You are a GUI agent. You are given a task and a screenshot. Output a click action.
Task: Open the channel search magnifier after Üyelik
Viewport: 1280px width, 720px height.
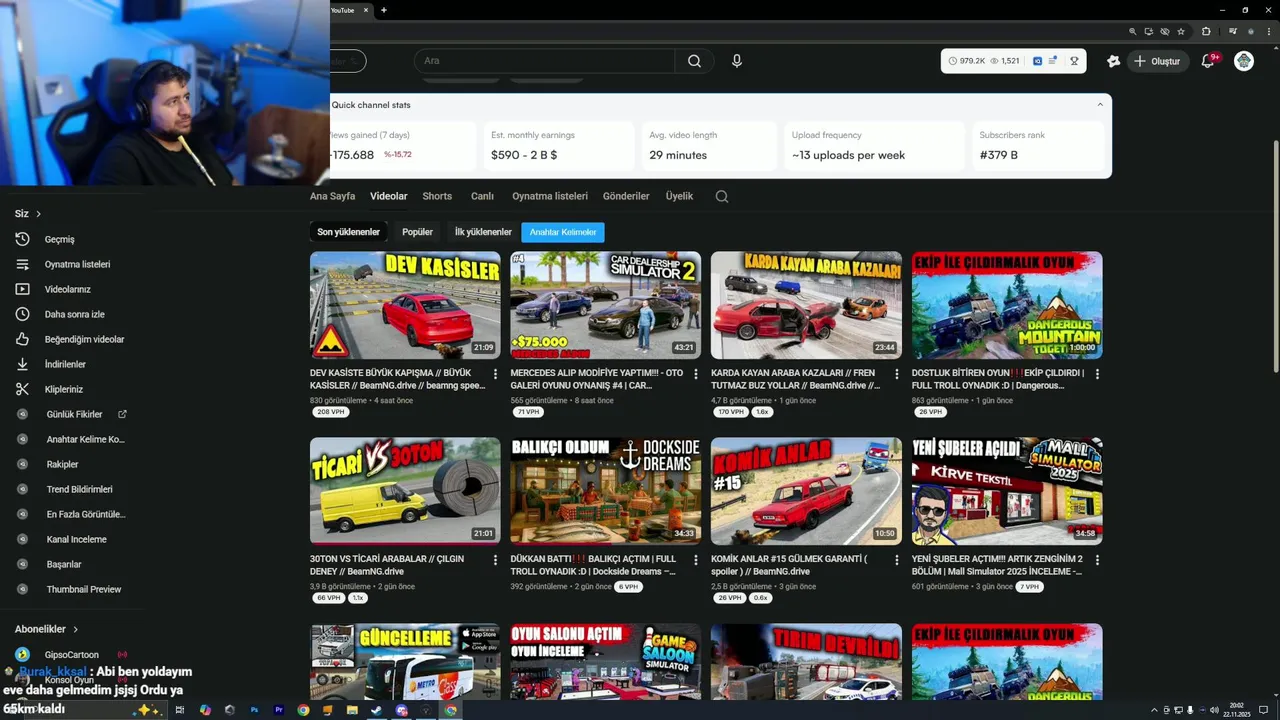(x=722, y=196)
